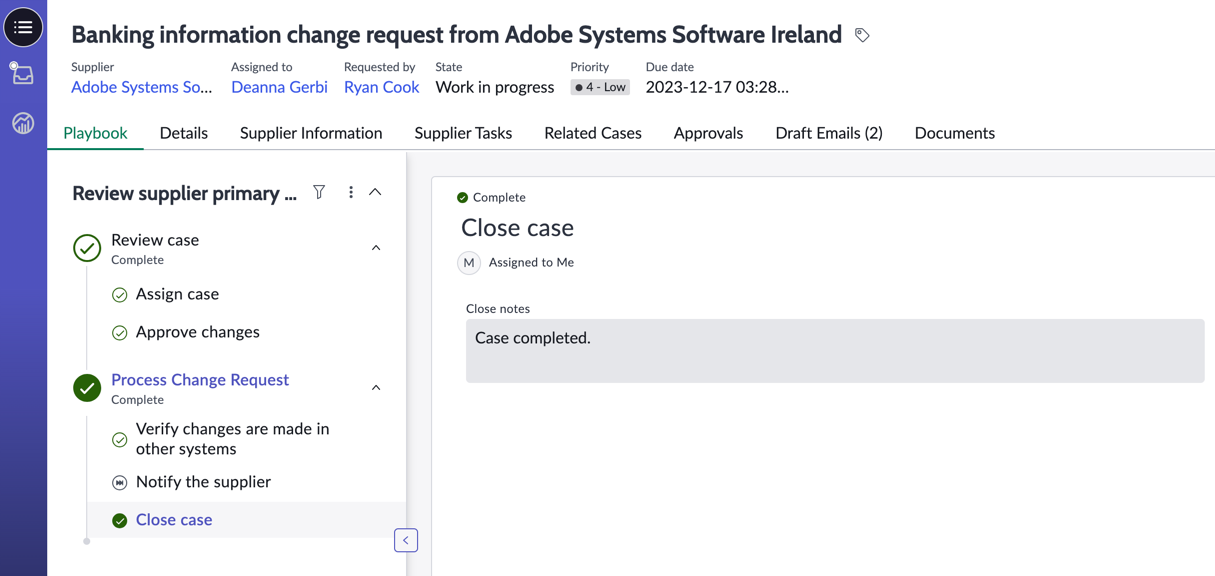Select Verify changes are made in other systems
1215x576 pixels.
pyautogui.click(x=233, y=439)
